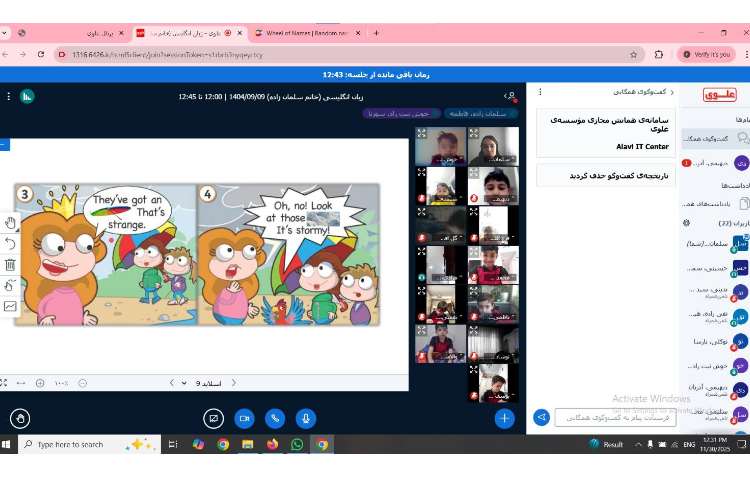This screenshot has height=480, width=750.
Task: Go to next slide with right arrow
Action: (171, 383)
